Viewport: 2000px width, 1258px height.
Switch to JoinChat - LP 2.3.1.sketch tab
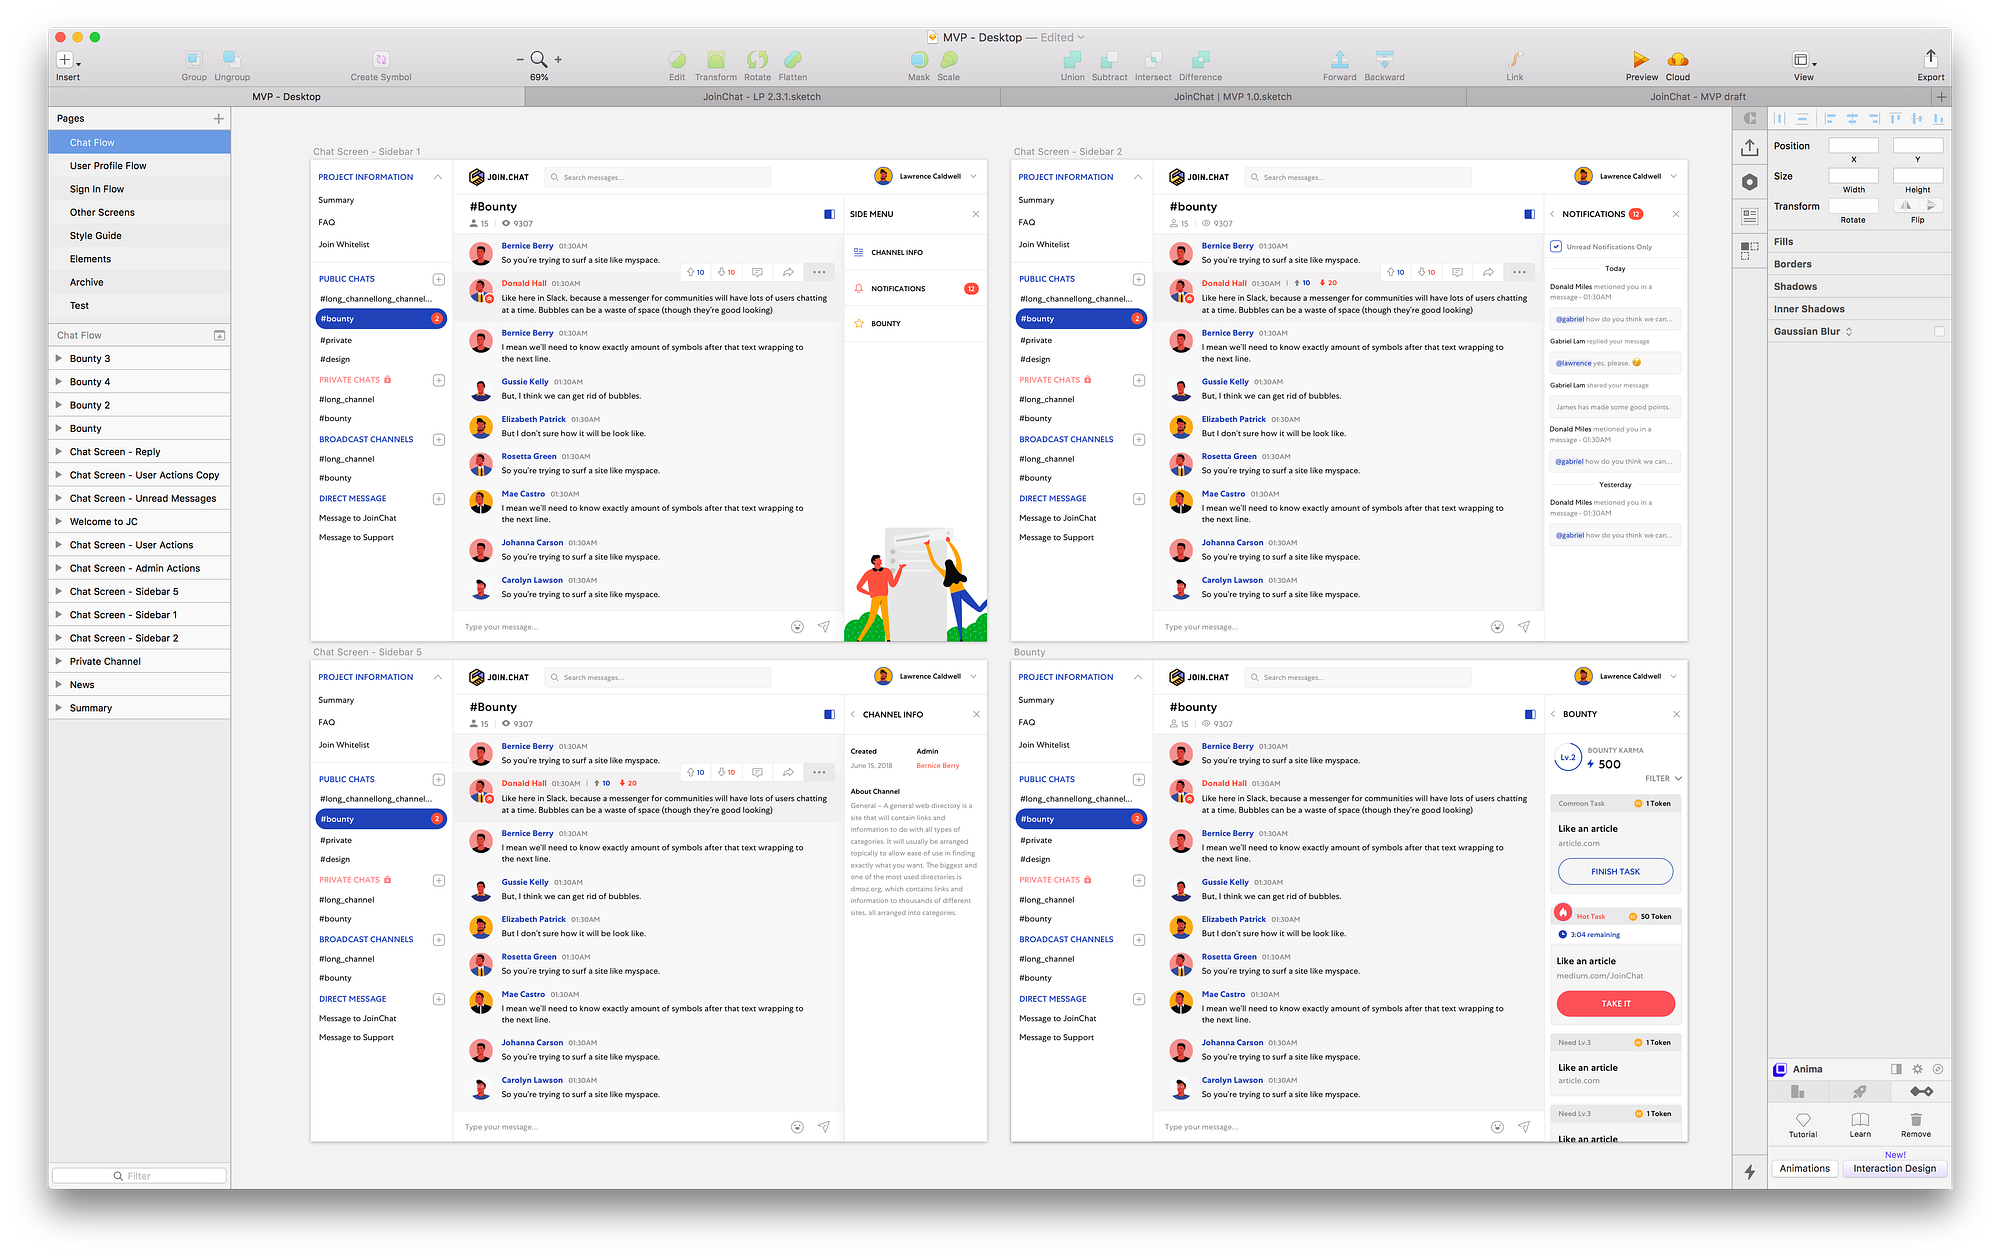tap(762, 97)
